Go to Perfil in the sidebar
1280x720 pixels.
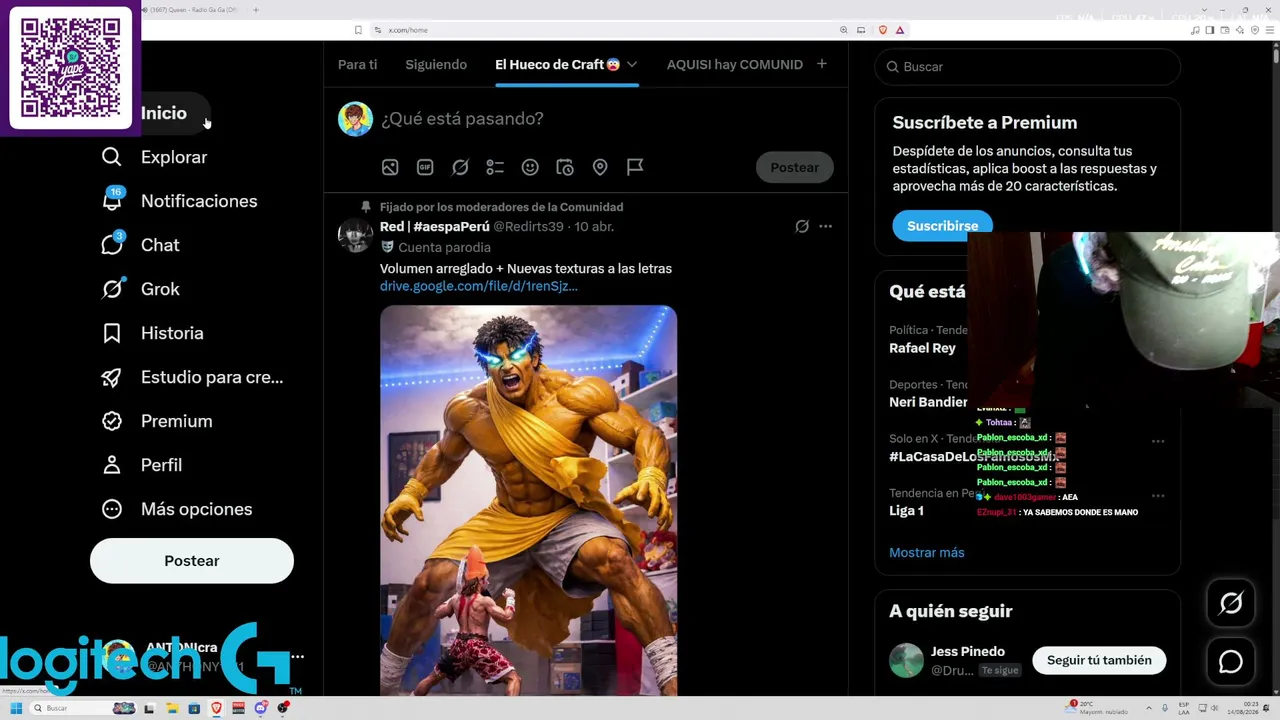click(x=141, y=465)
